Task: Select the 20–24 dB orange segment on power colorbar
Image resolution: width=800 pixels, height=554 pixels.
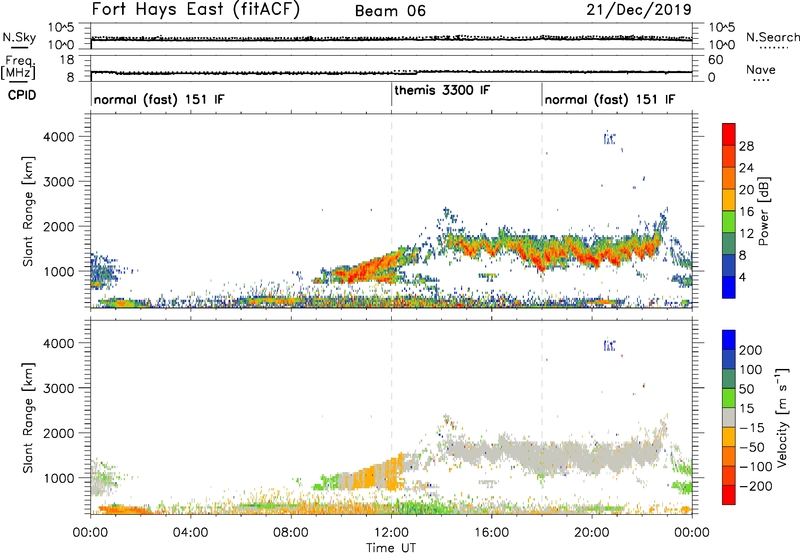Action: coord(729,178)
